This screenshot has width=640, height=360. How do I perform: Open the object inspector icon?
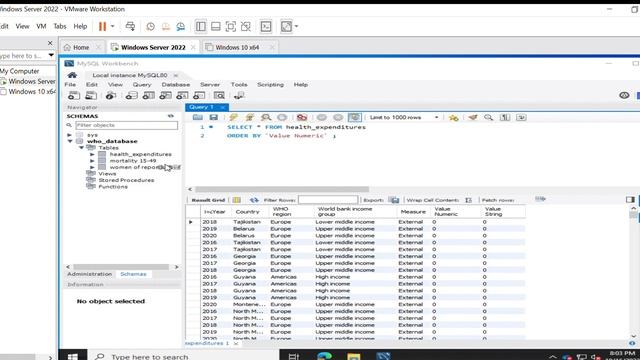coord(111,96)
